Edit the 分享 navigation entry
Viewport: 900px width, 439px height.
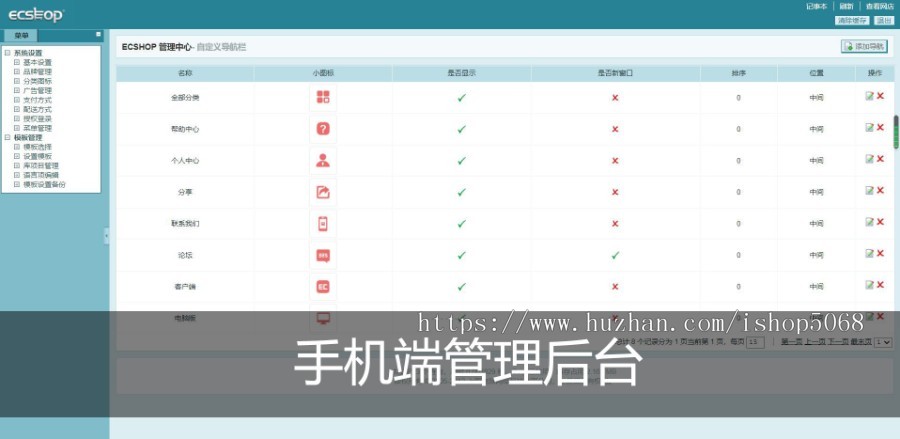pos(869,191)
